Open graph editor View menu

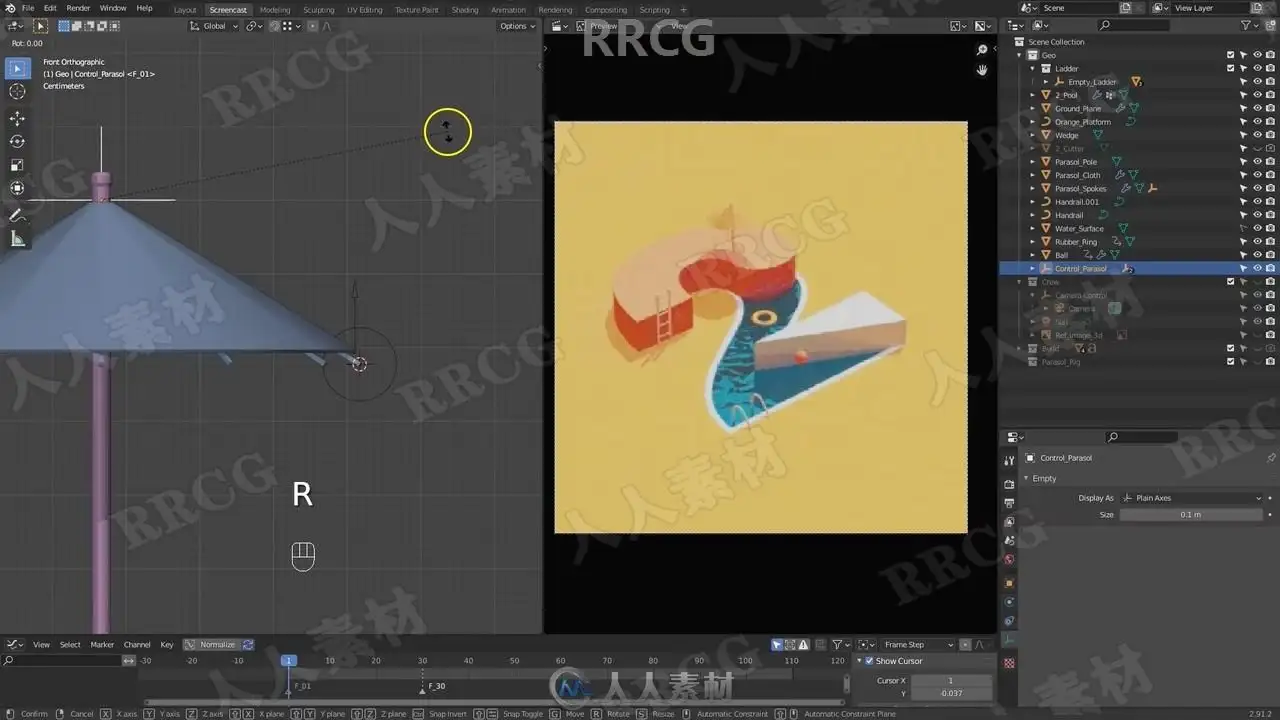41,645
